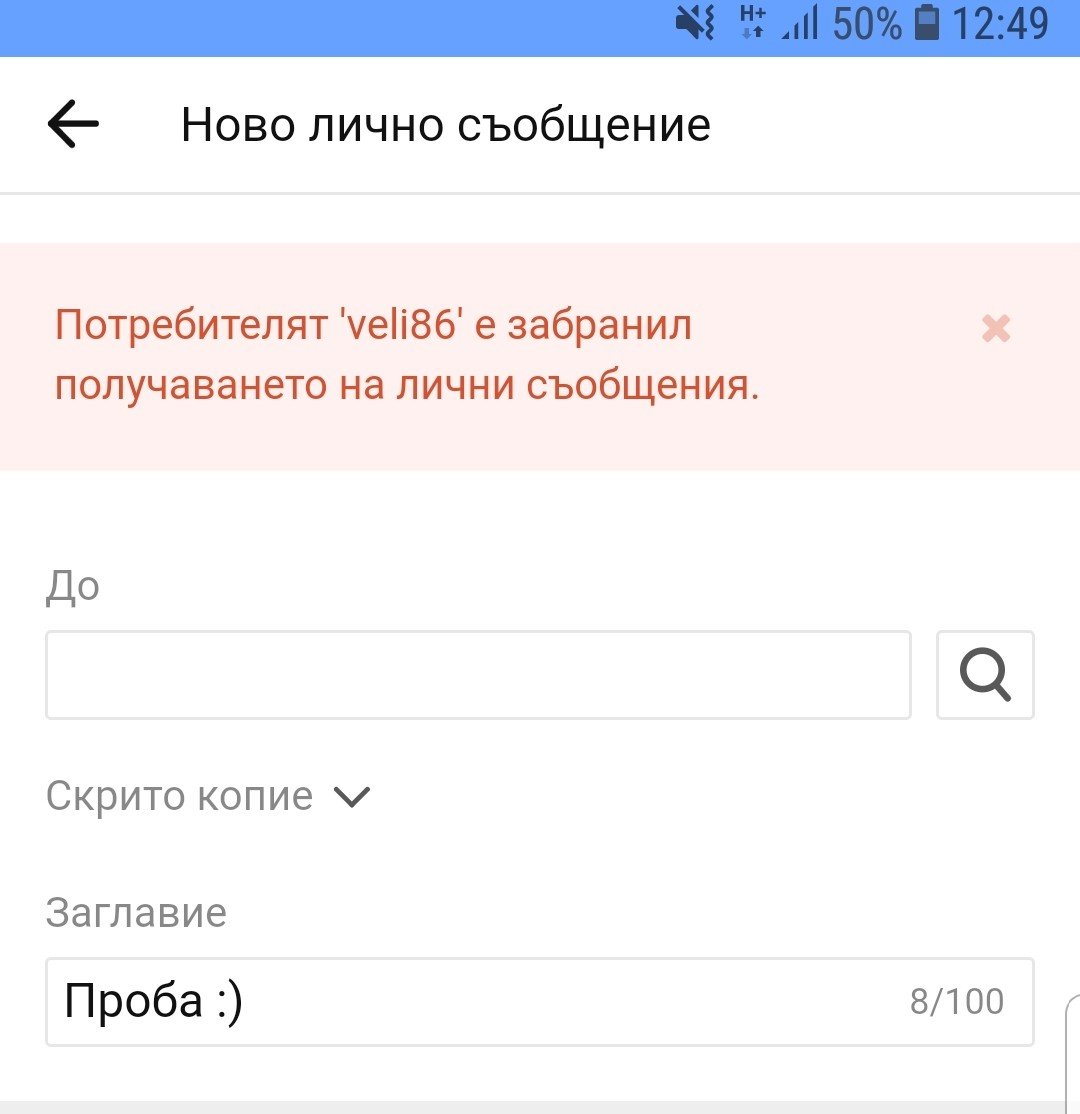Tap the 'До' field label
Screen dimensions: 1080x1114
[72, 587]
